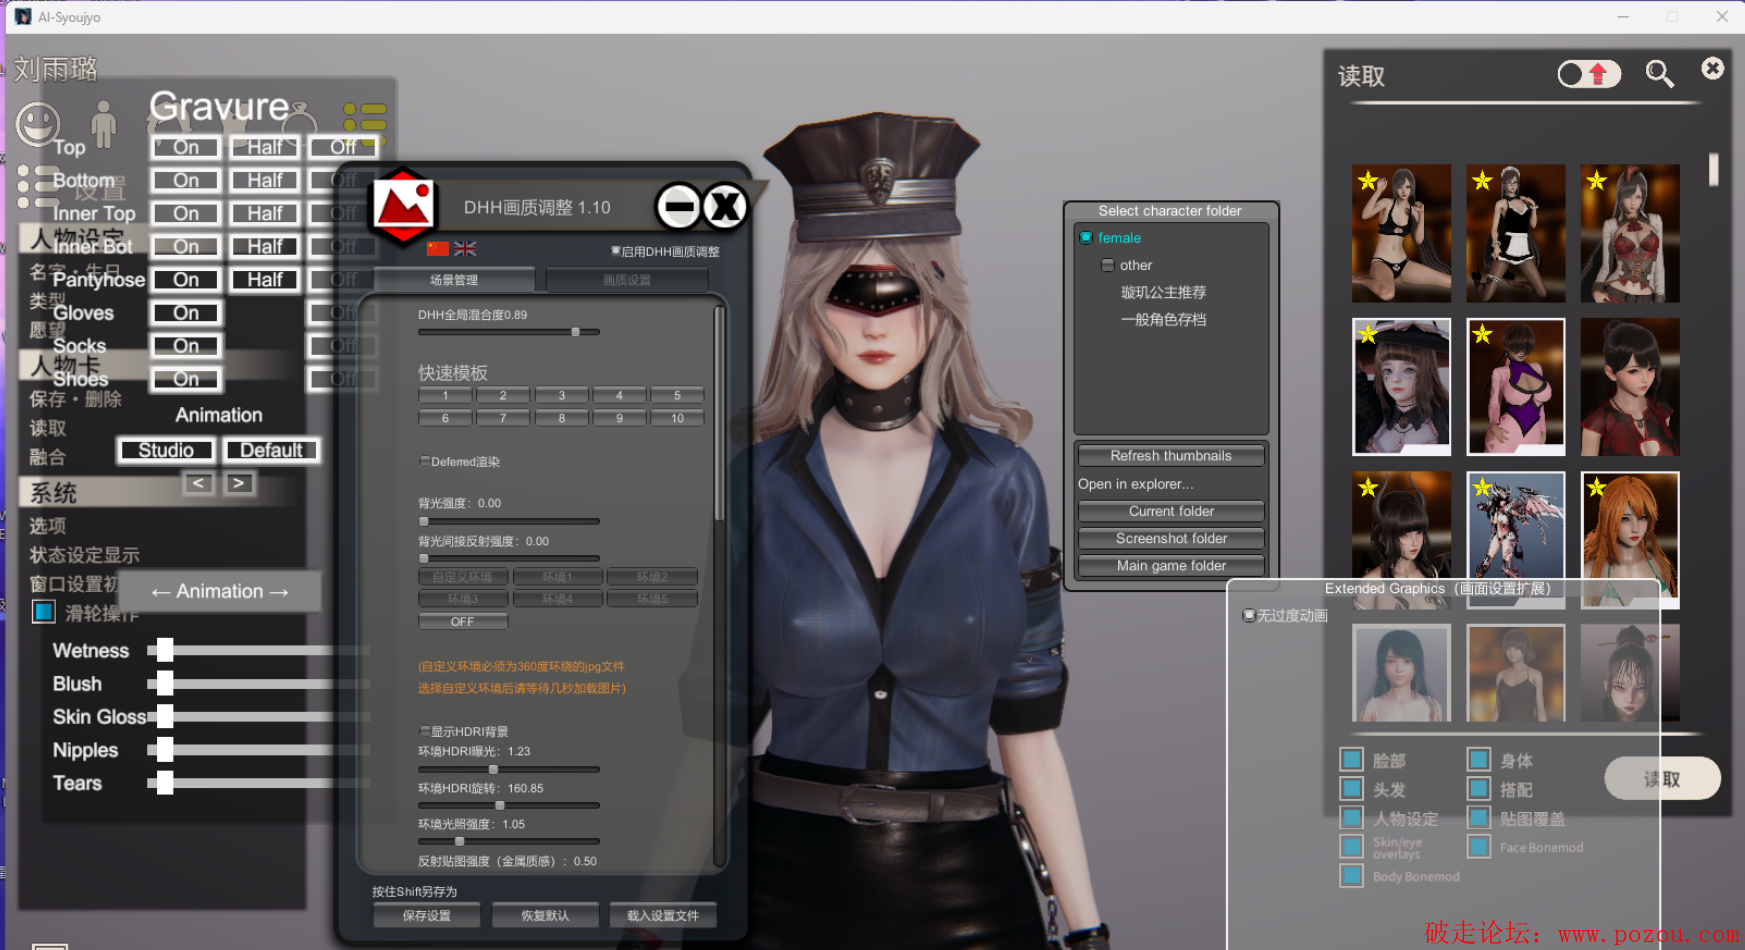Click the bullet list icon beside Bottom
Image resolution: width=1745 pixels, height=950 pixels.
coord(38,186)
